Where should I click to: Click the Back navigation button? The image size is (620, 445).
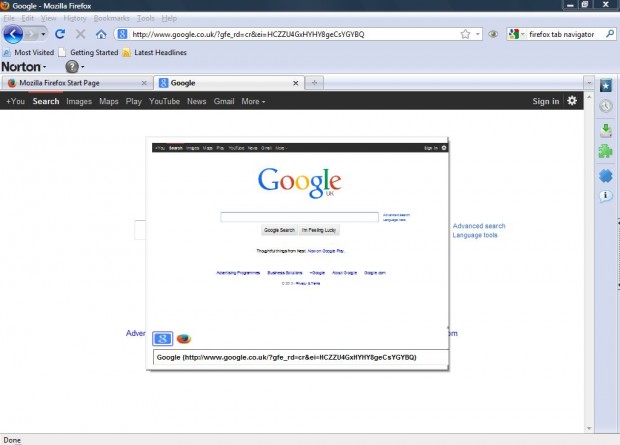click(13, 34)
